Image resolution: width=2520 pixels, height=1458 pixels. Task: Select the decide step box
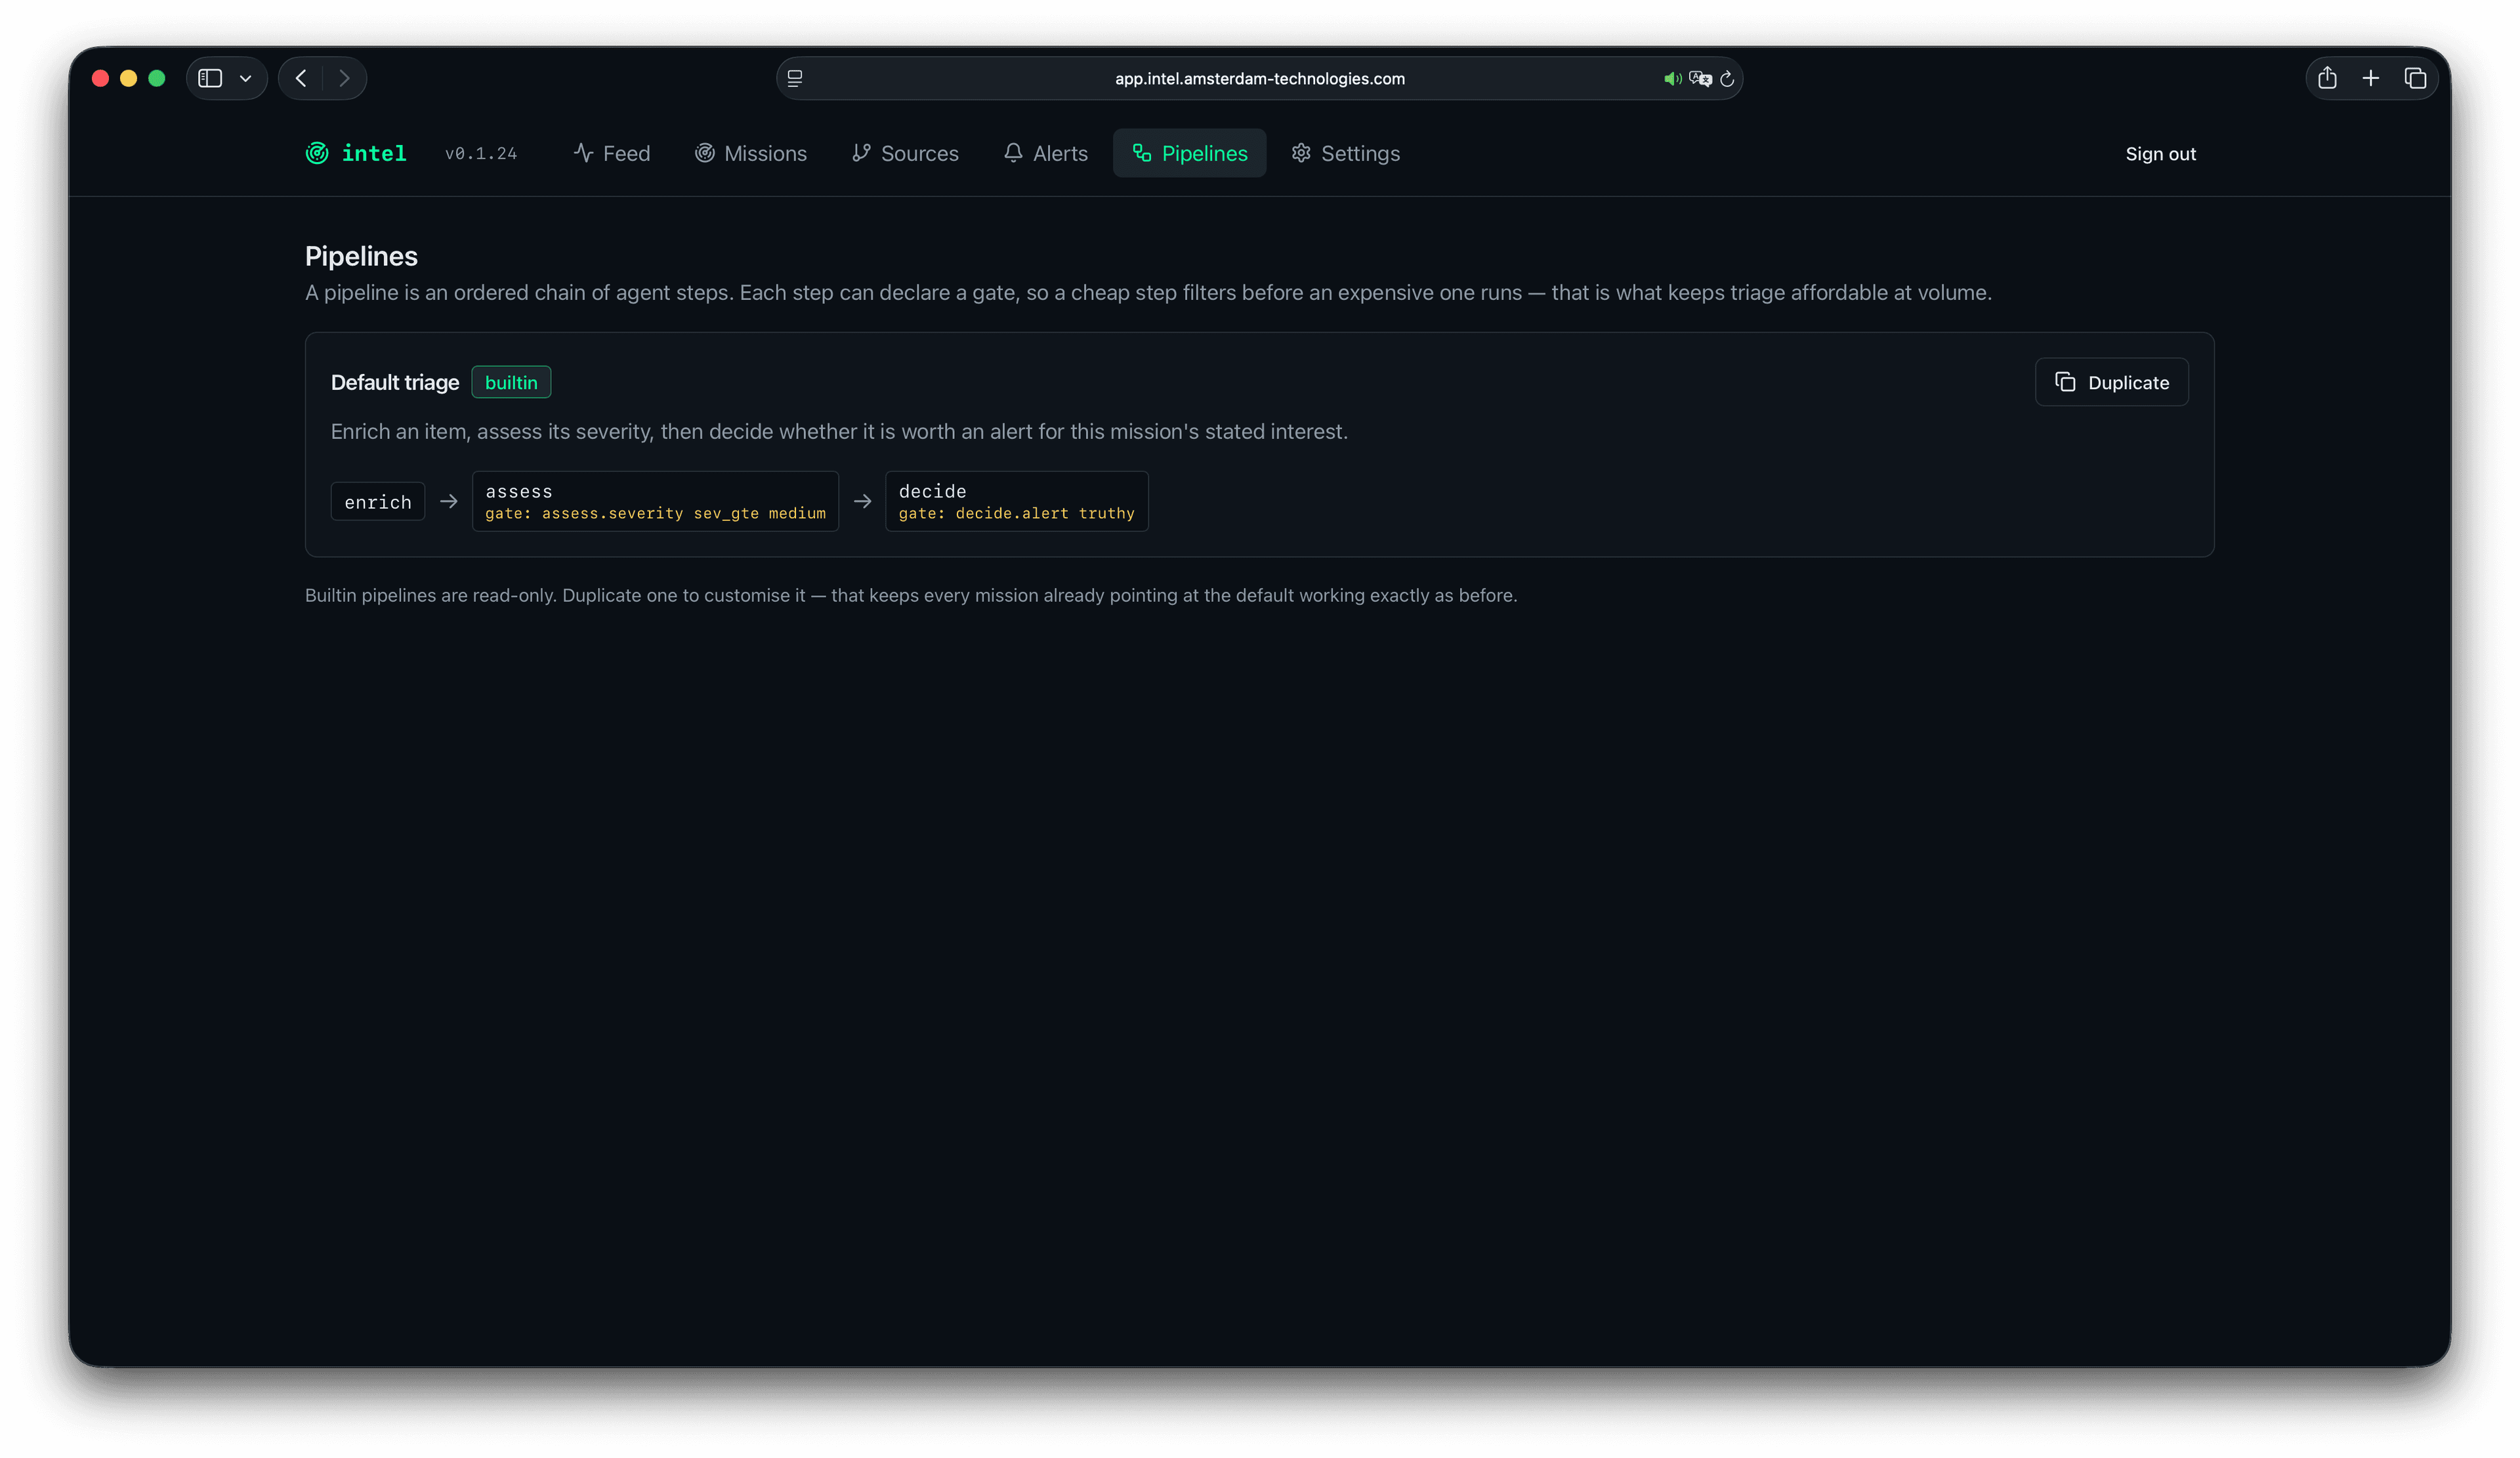click(1016, 501)
